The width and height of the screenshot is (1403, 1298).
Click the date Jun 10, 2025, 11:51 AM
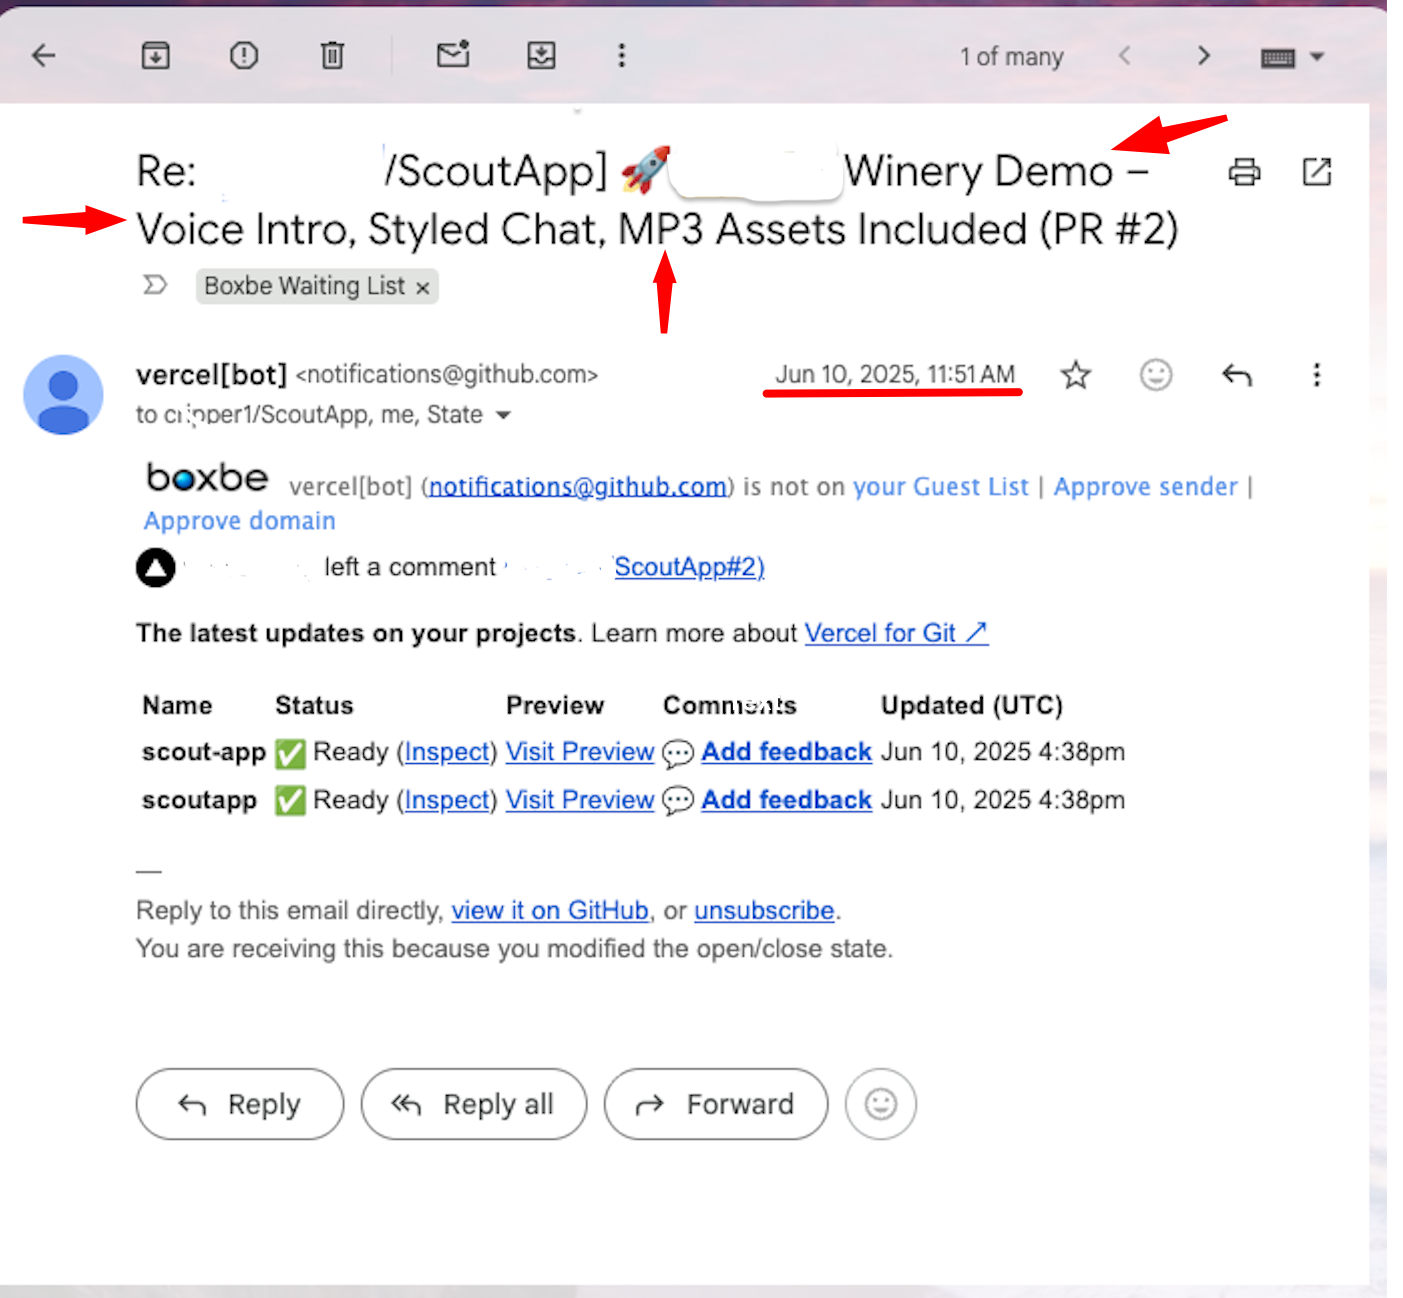tap(895, 375)
